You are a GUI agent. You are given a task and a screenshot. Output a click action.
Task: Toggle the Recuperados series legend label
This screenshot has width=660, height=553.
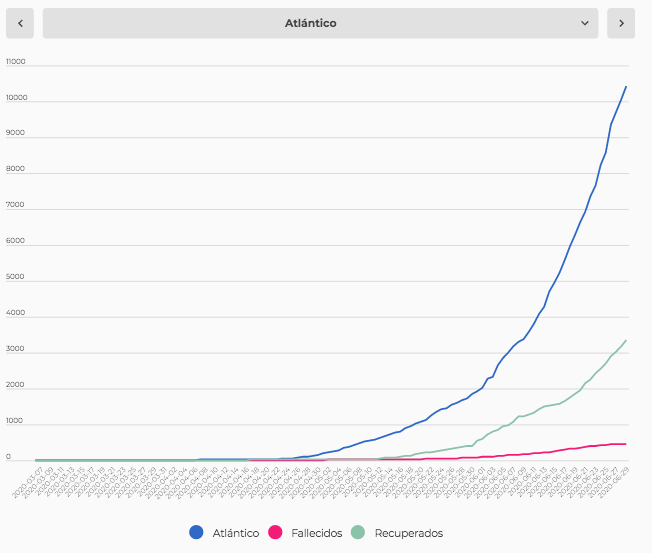[x=408, y=533]
